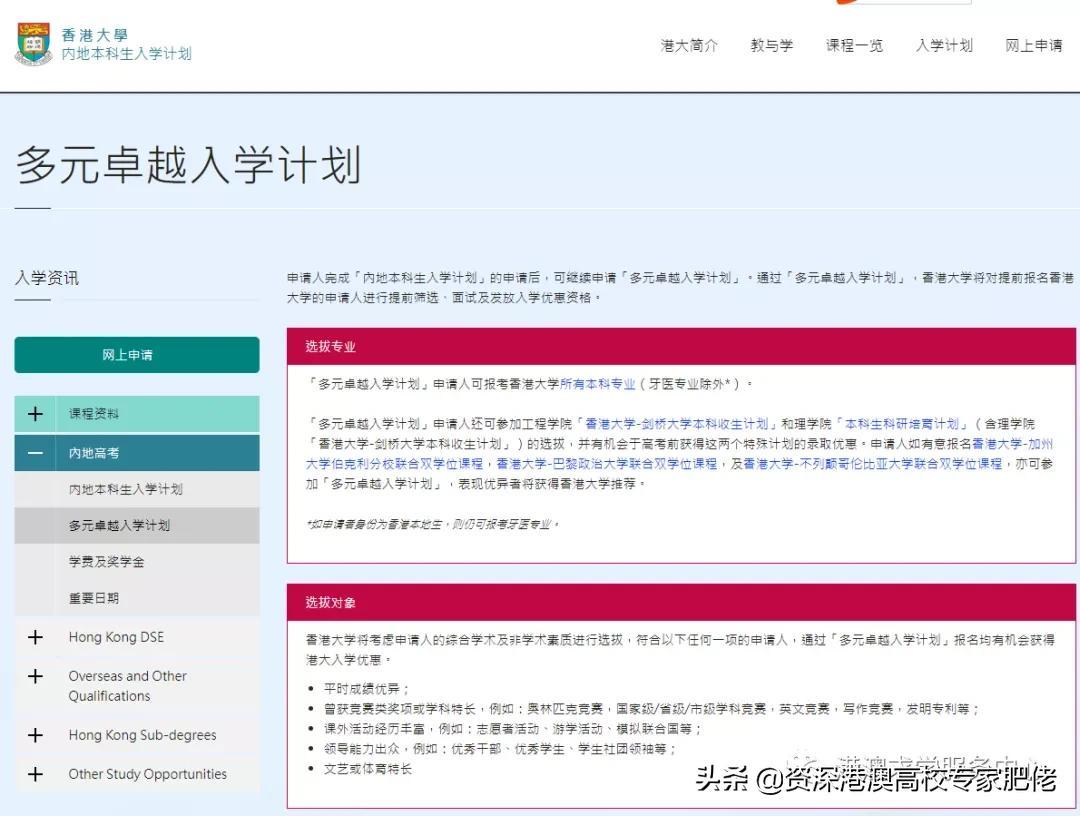Click 香港大學 header title text
The height and width of the screenshot is (816, 1080).
94,34
